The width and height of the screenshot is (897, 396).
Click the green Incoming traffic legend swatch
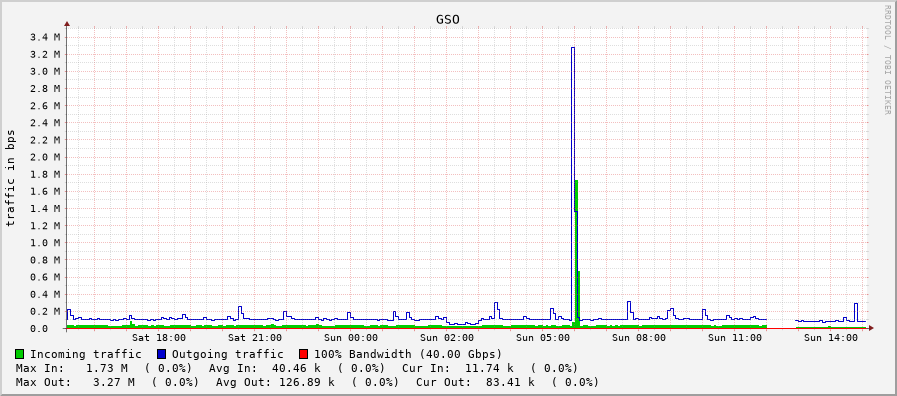point(20,354)
